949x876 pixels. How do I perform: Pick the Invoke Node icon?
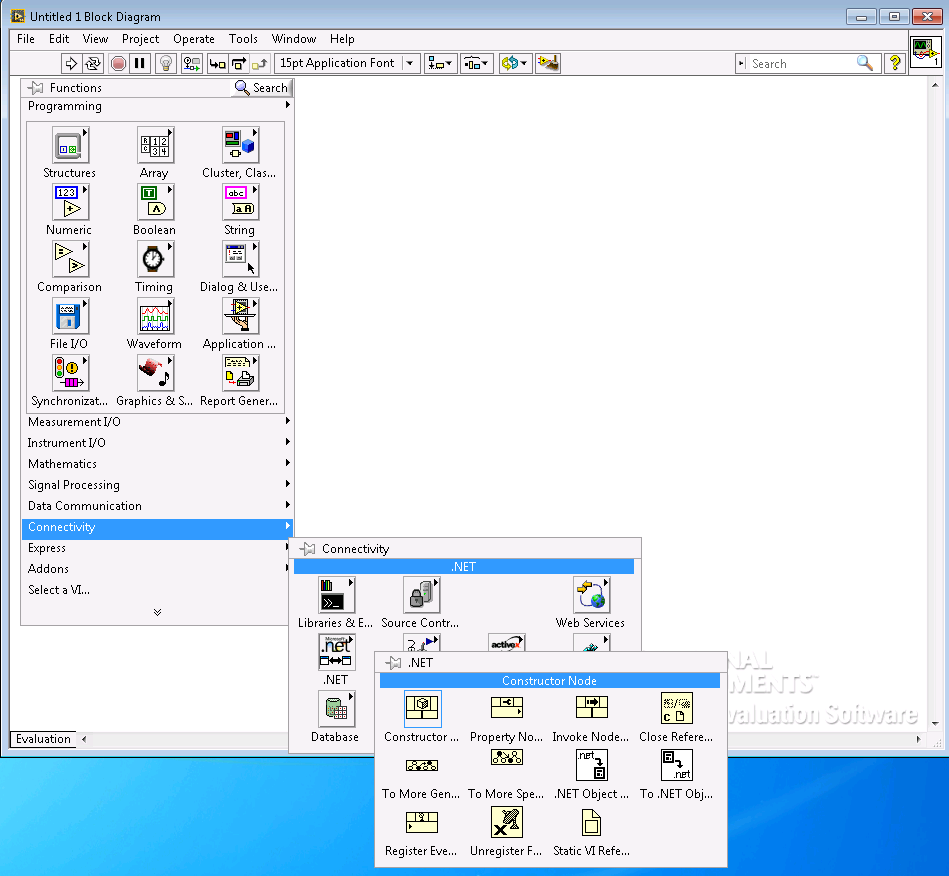pyautogui.click(x=592, y=708)
